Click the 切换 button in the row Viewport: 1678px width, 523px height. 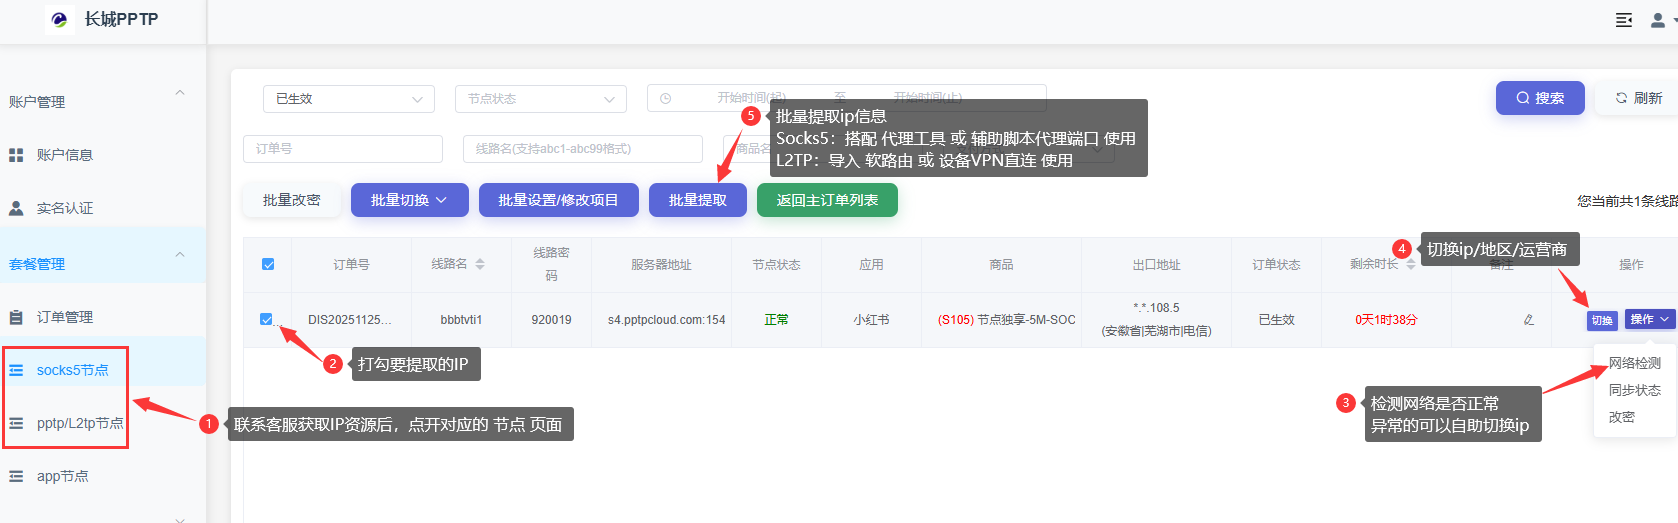pyautogui.click(x=1602, y=320)
